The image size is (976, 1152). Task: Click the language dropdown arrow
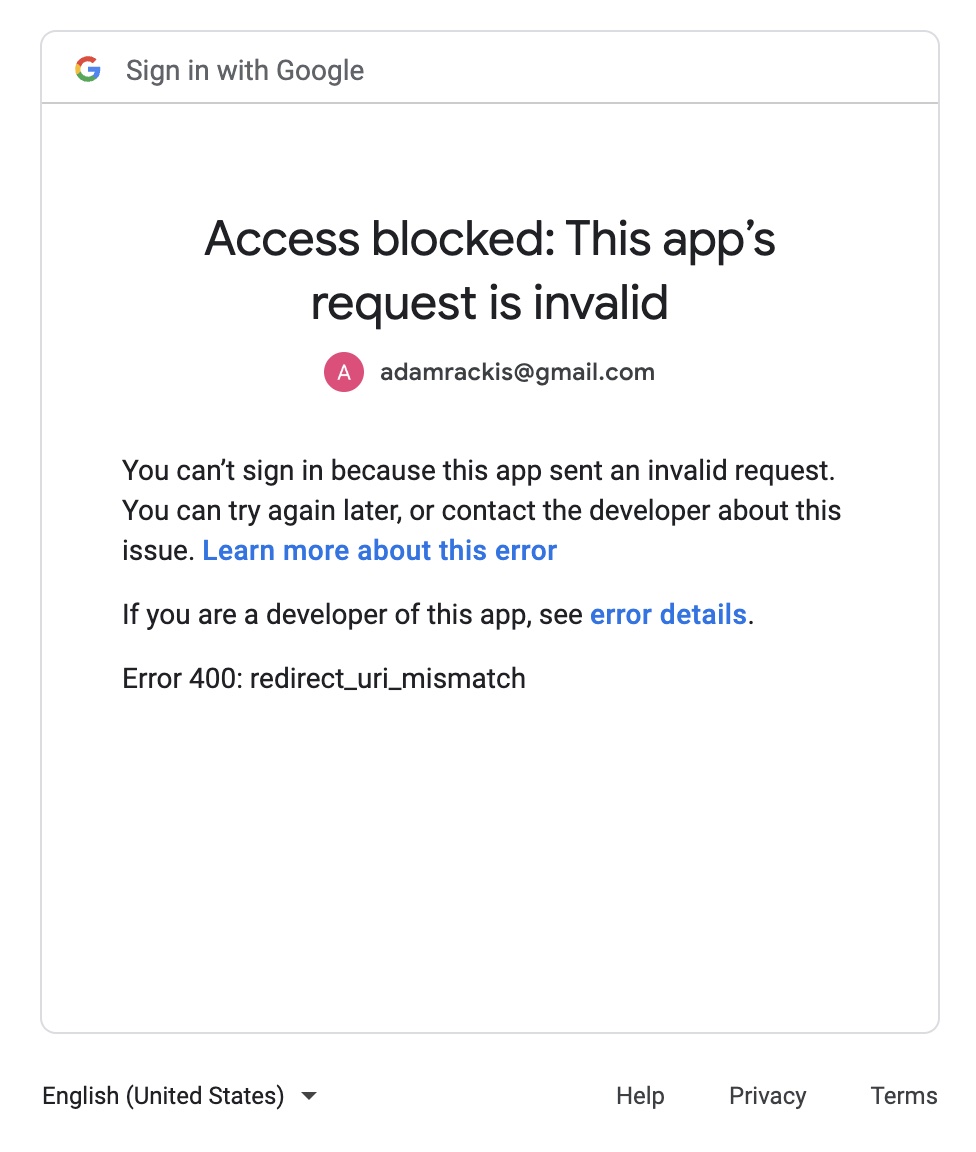(309, 1096)
